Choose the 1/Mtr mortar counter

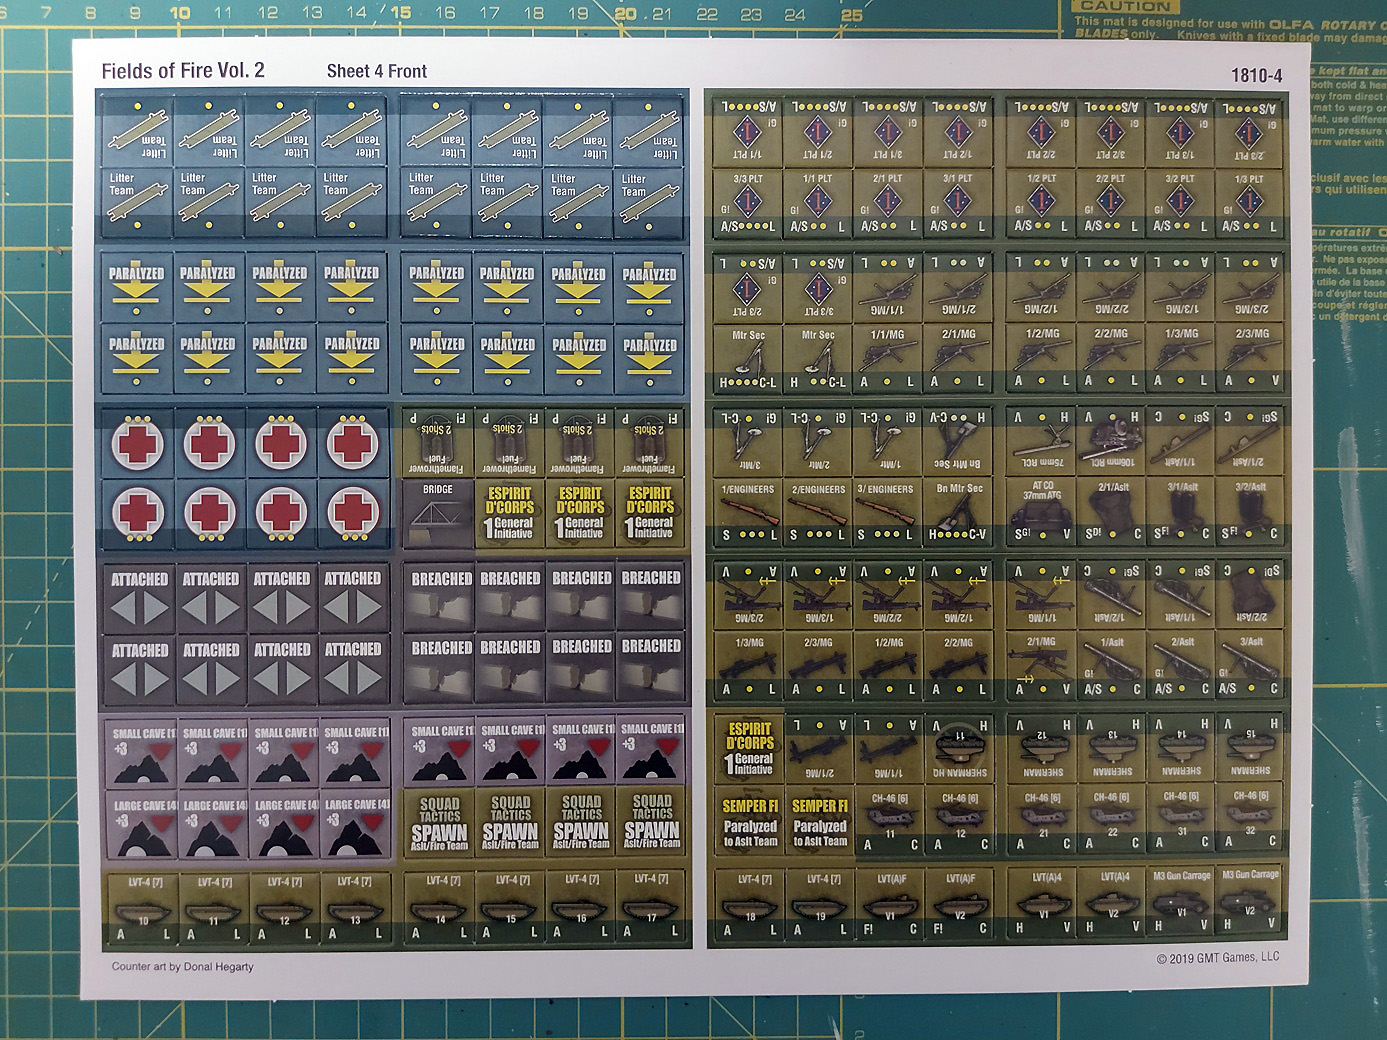tap(890, 442)
